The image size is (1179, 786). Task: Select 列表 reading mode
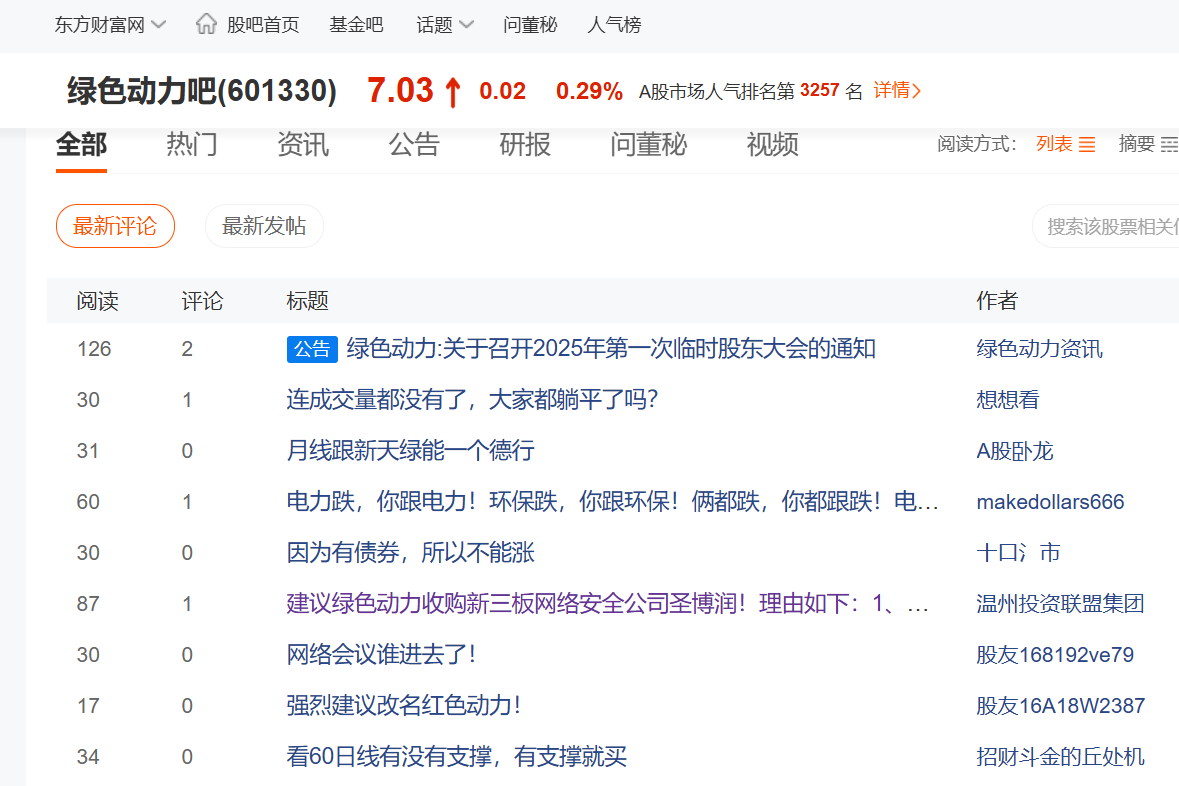pos(1054,144)
